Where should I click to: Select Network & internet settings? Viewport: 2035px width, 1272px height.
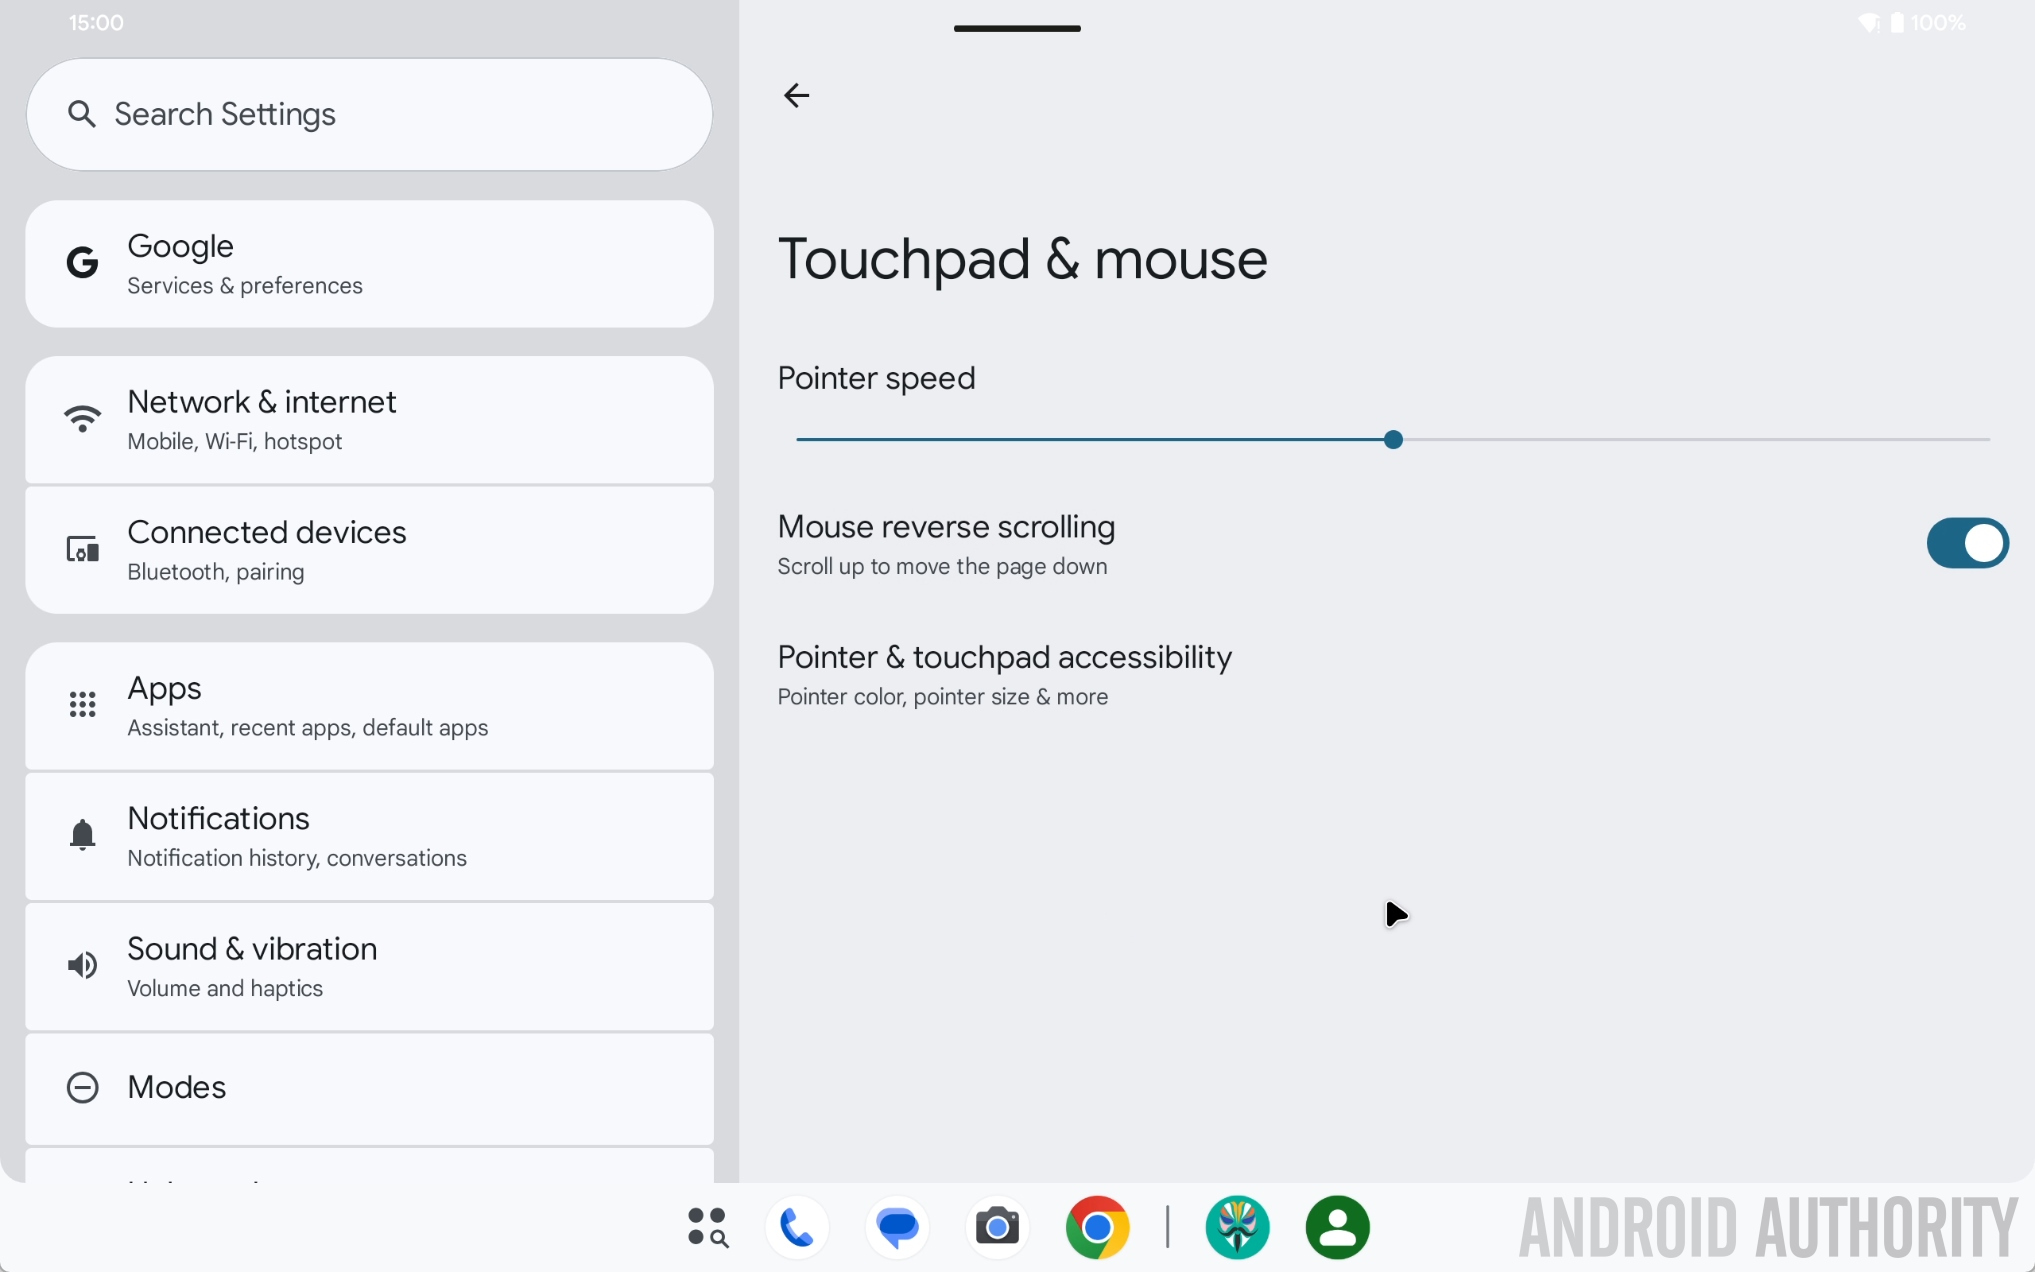(x=369, y=420)
